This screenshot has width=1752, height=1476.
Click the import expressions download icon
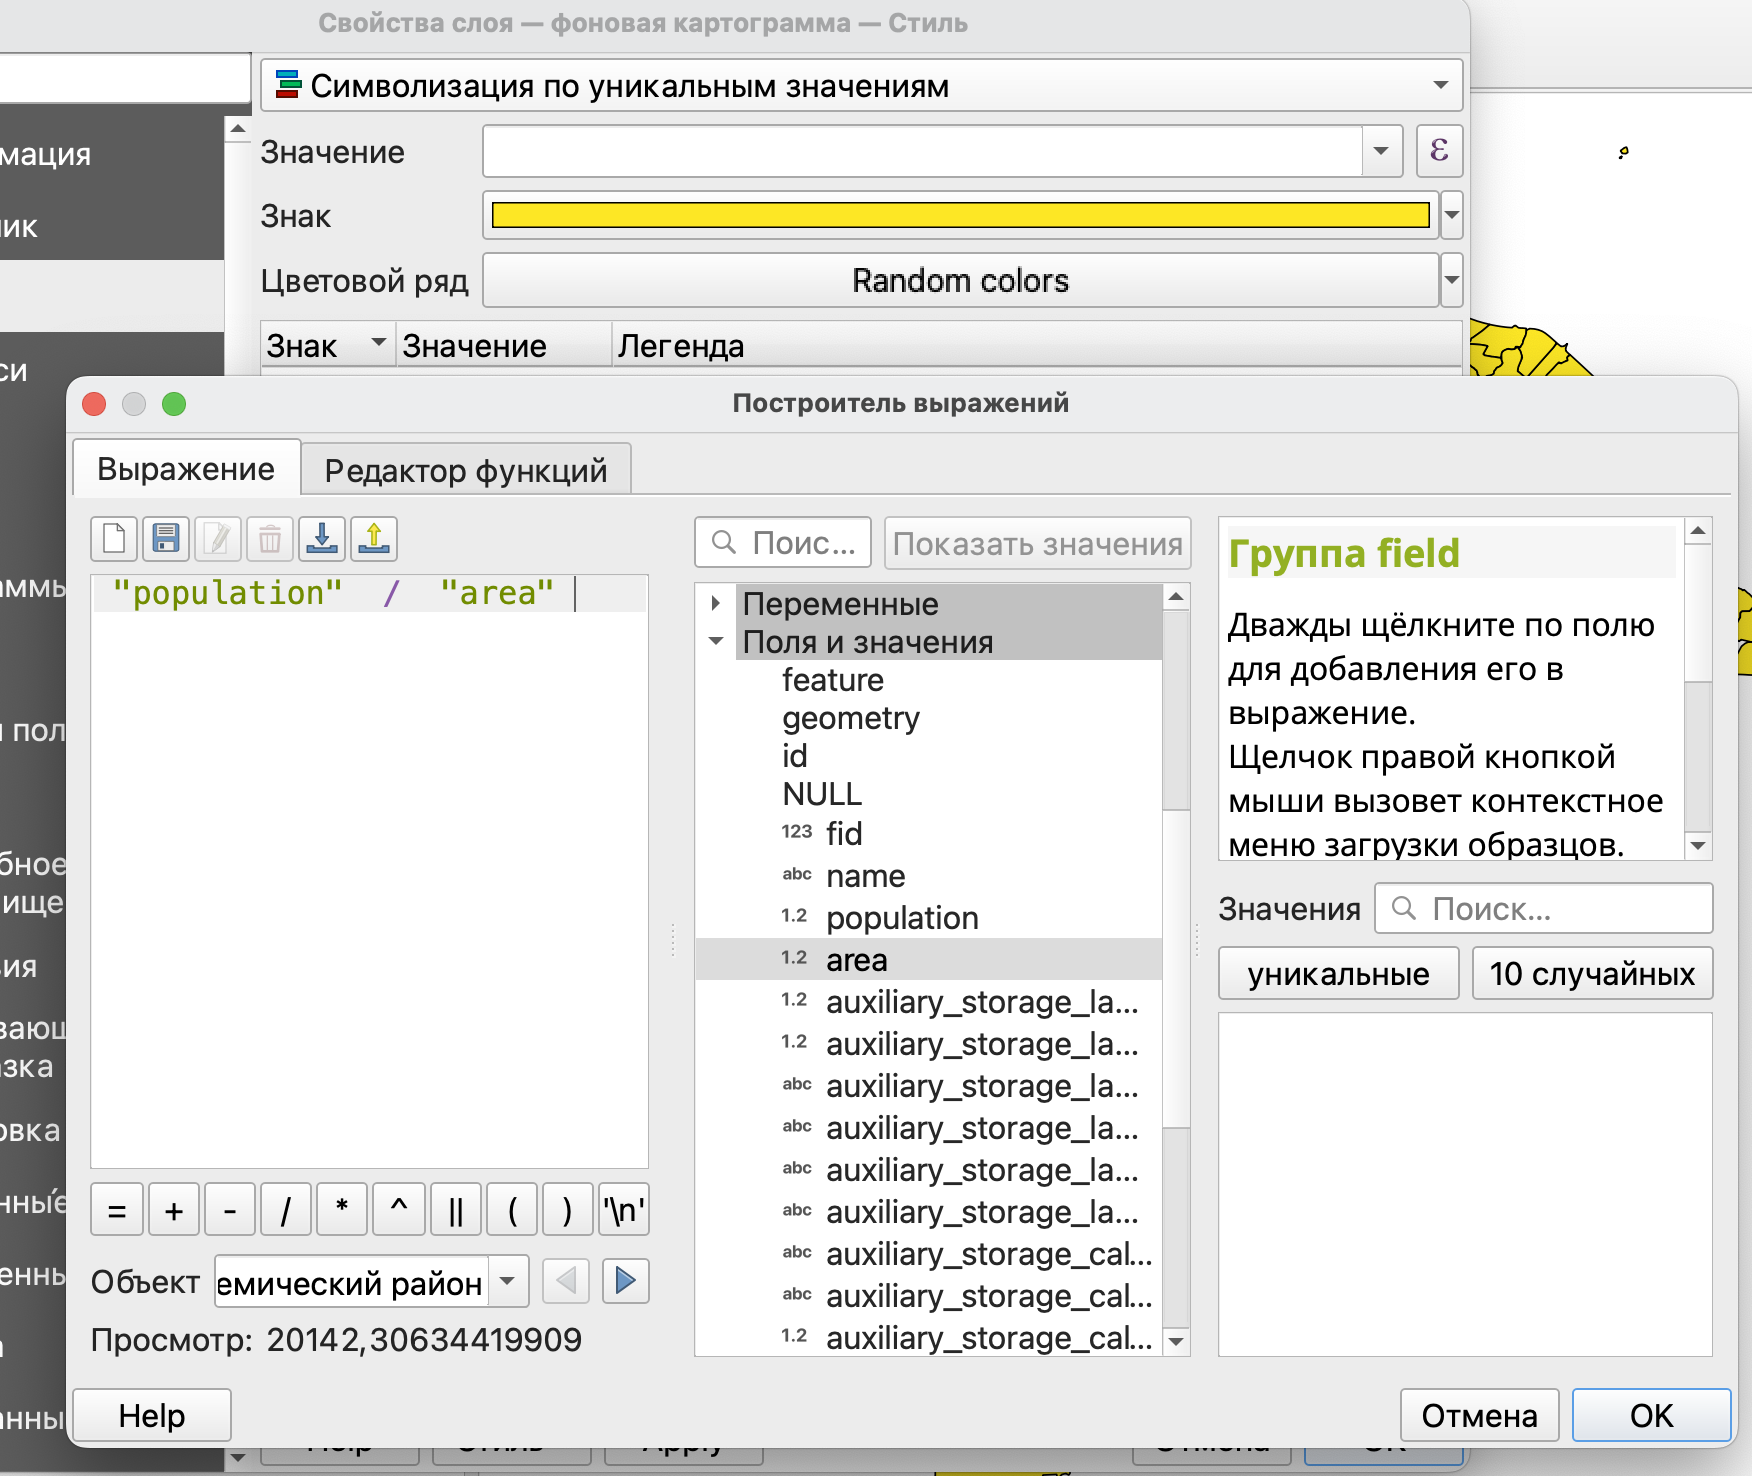322,539
